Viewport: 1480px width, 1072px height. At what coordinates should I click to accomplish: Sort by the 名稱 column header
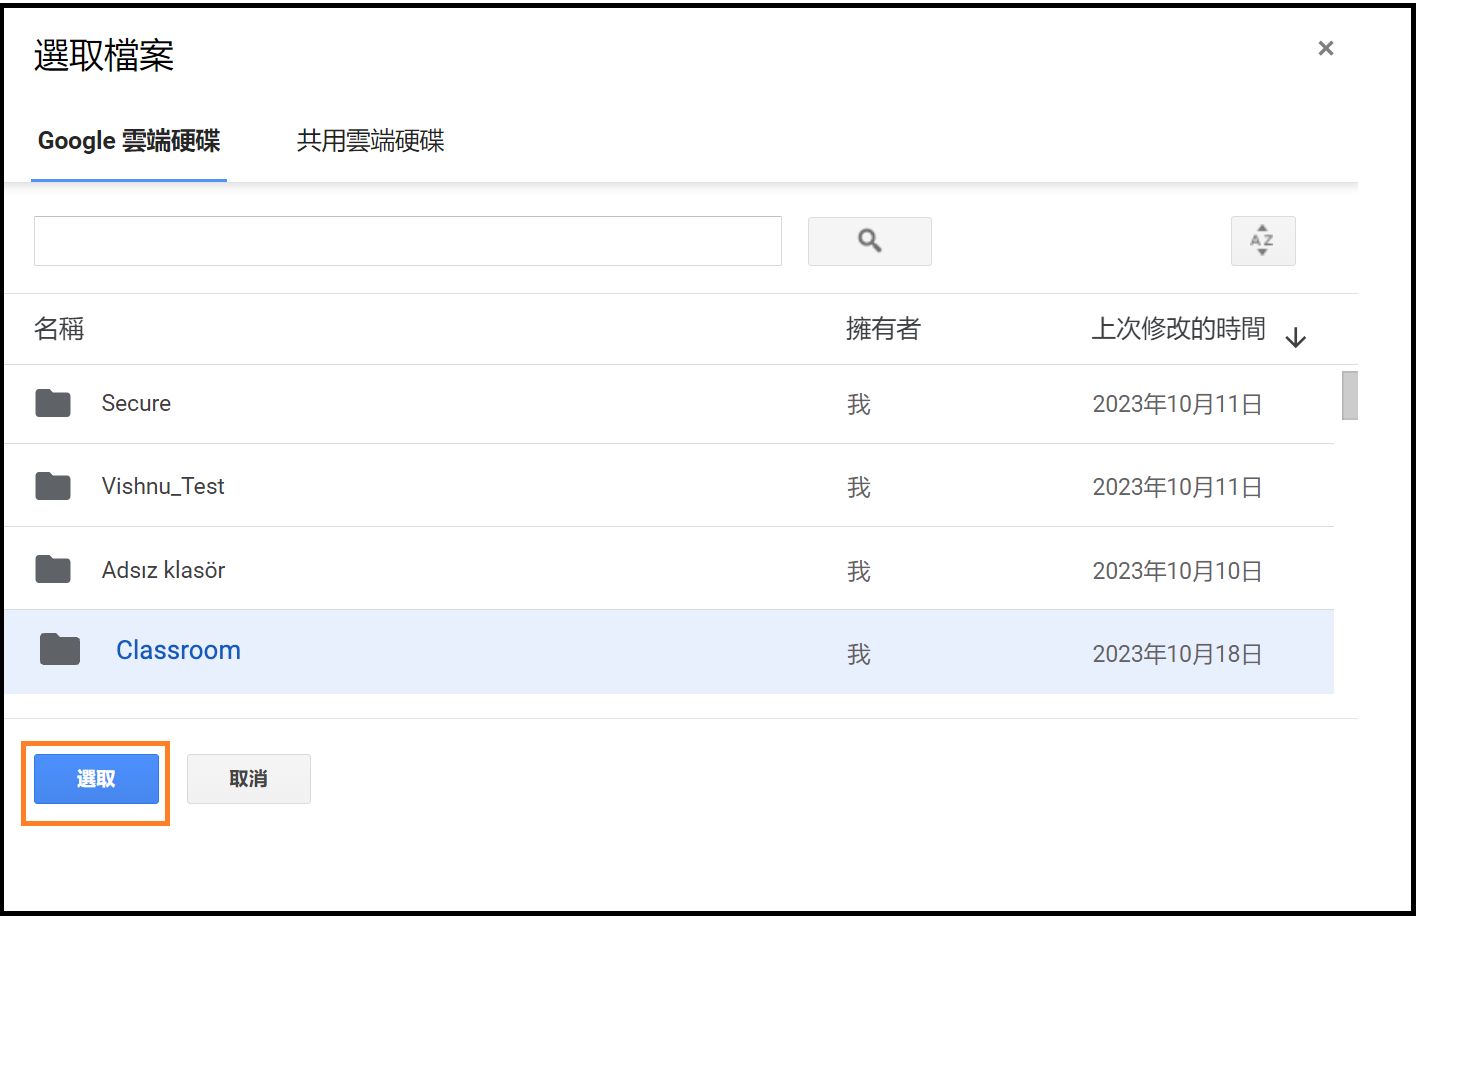(x=59, y=329)
